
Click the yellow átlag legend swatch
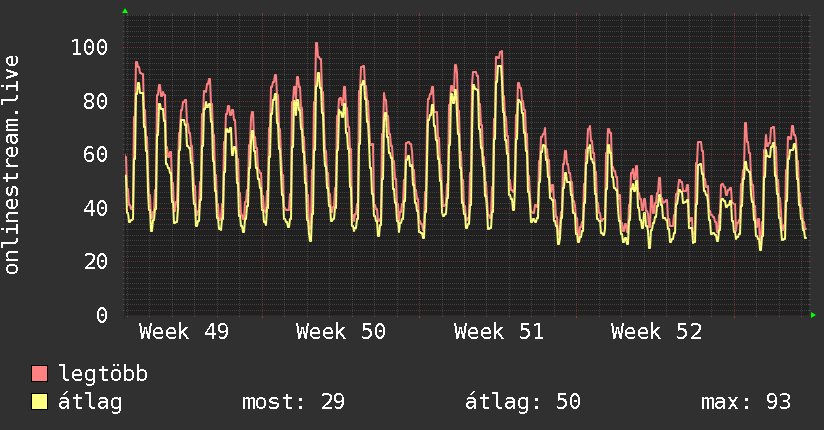pyautogui.click(x=40, y=402)
